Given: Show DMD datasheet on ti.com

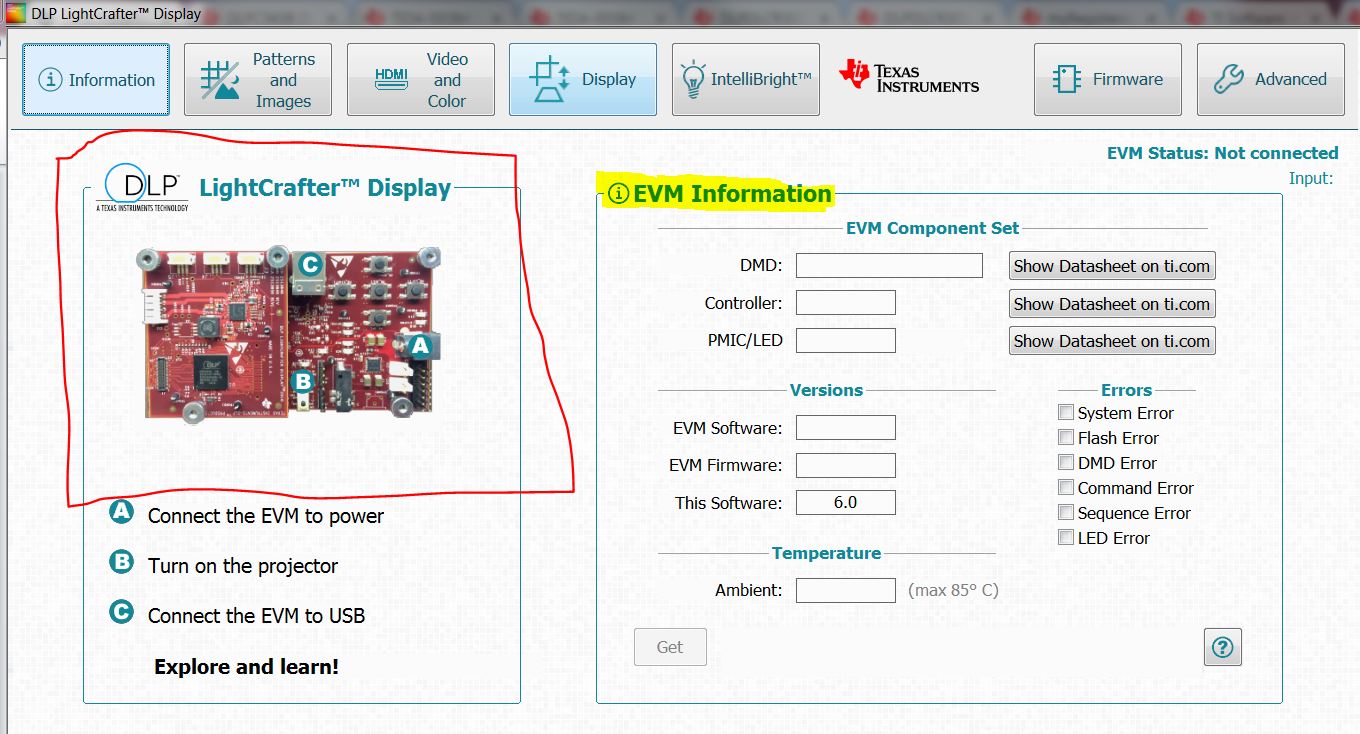Looking at the screenshot, I should [1112, 266].
